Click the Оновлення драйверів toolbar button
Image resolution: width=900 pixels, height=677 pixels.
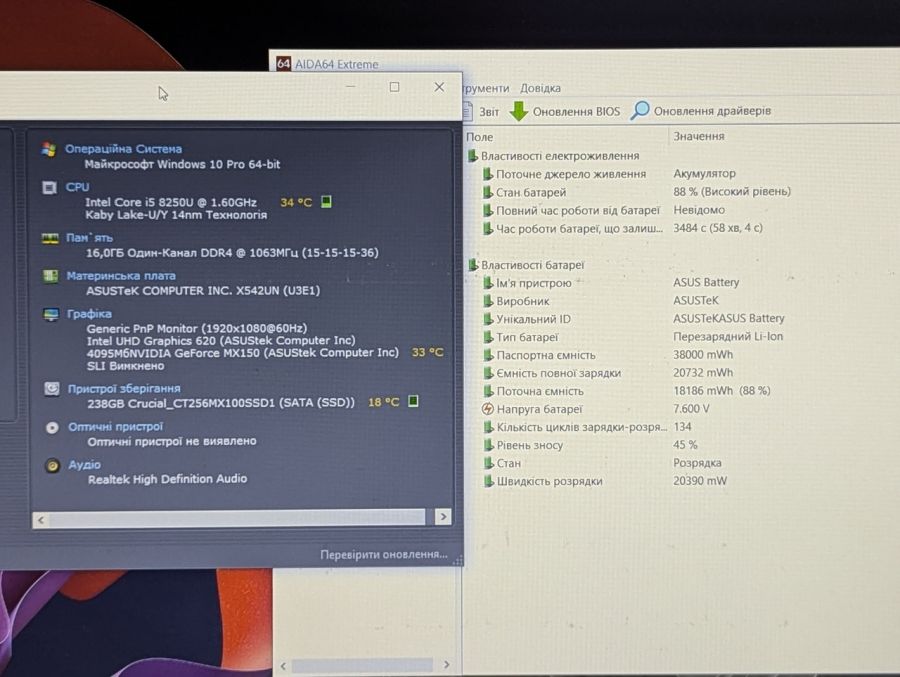[x=701, y=111]
